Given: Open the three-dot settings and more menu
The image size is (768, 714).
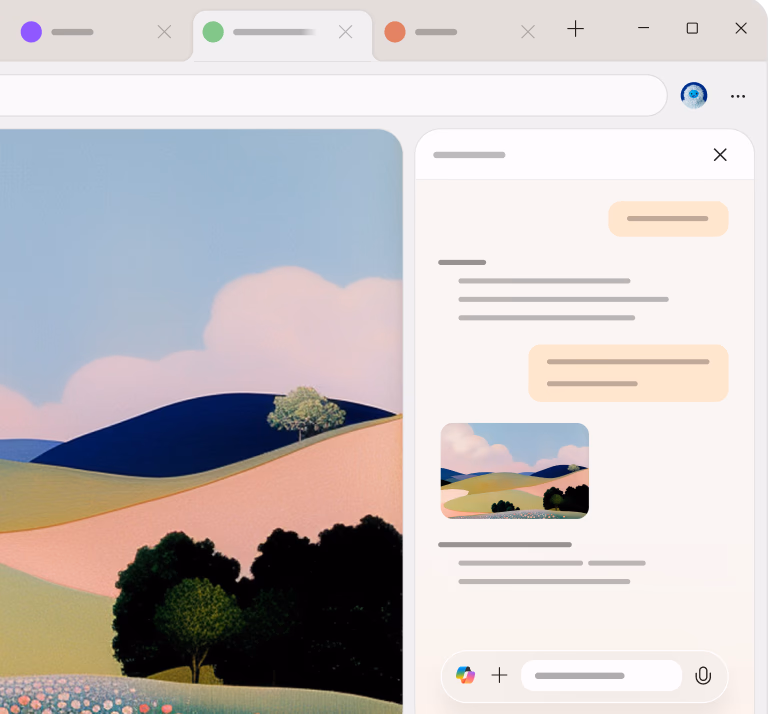Looking at the screenshot, I should click(738, 96).
